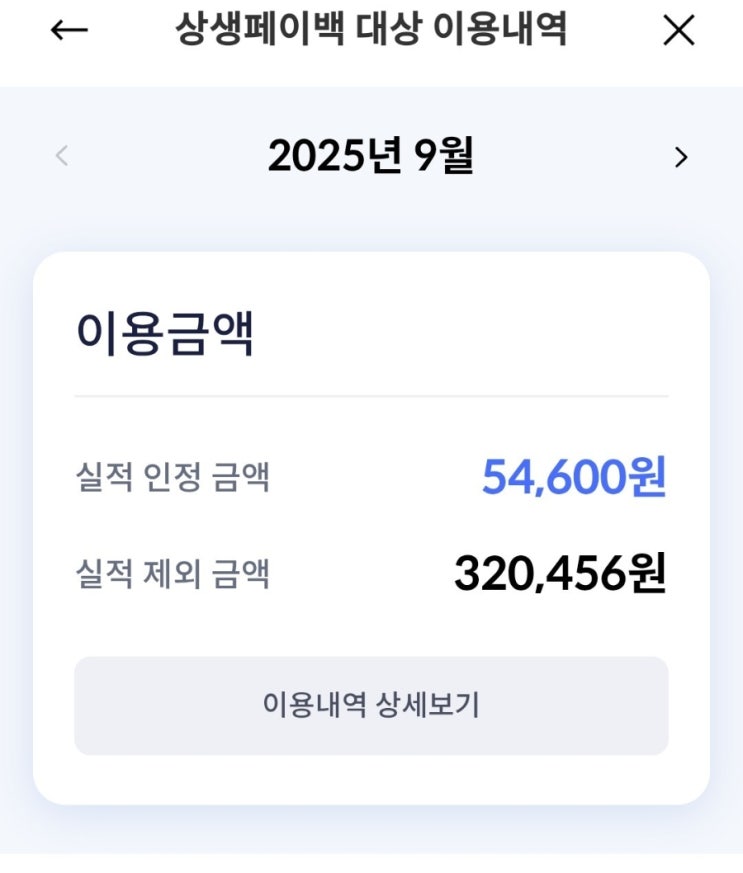Screen dimensions: 743x873
Task: Tap the 상생페이백 대상 이용내역 page title
Action: point(371,30)
